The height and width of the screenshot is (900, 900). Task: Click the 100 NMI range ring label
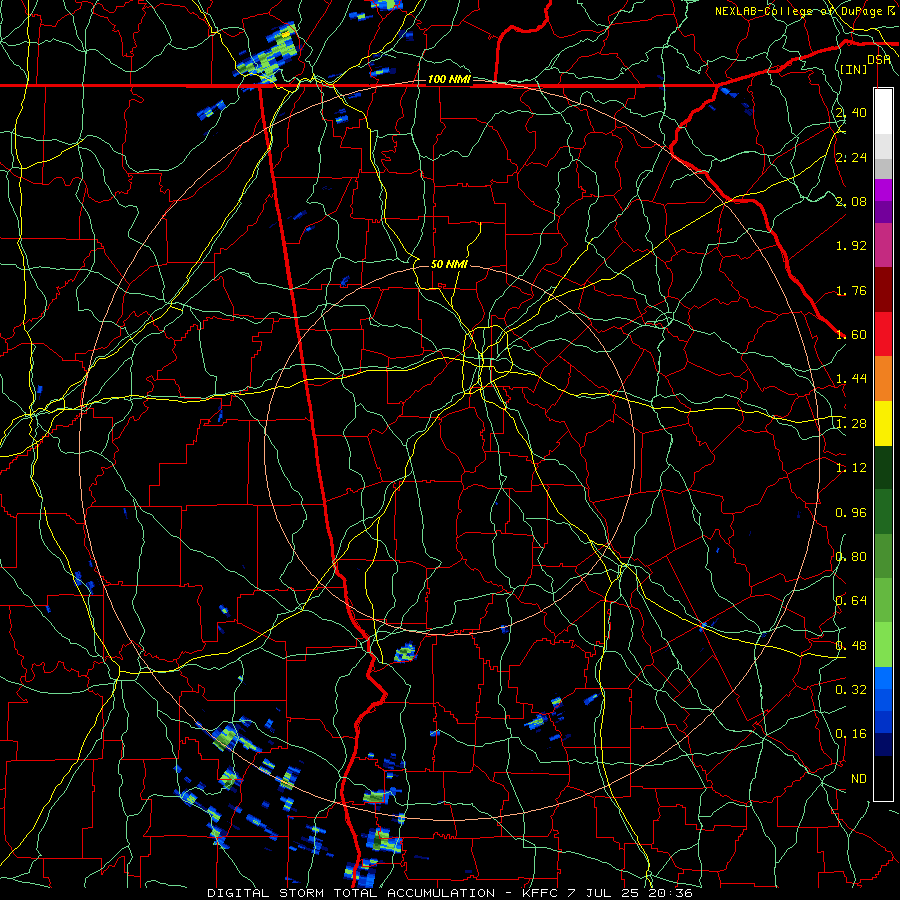(x=449, y=79)
